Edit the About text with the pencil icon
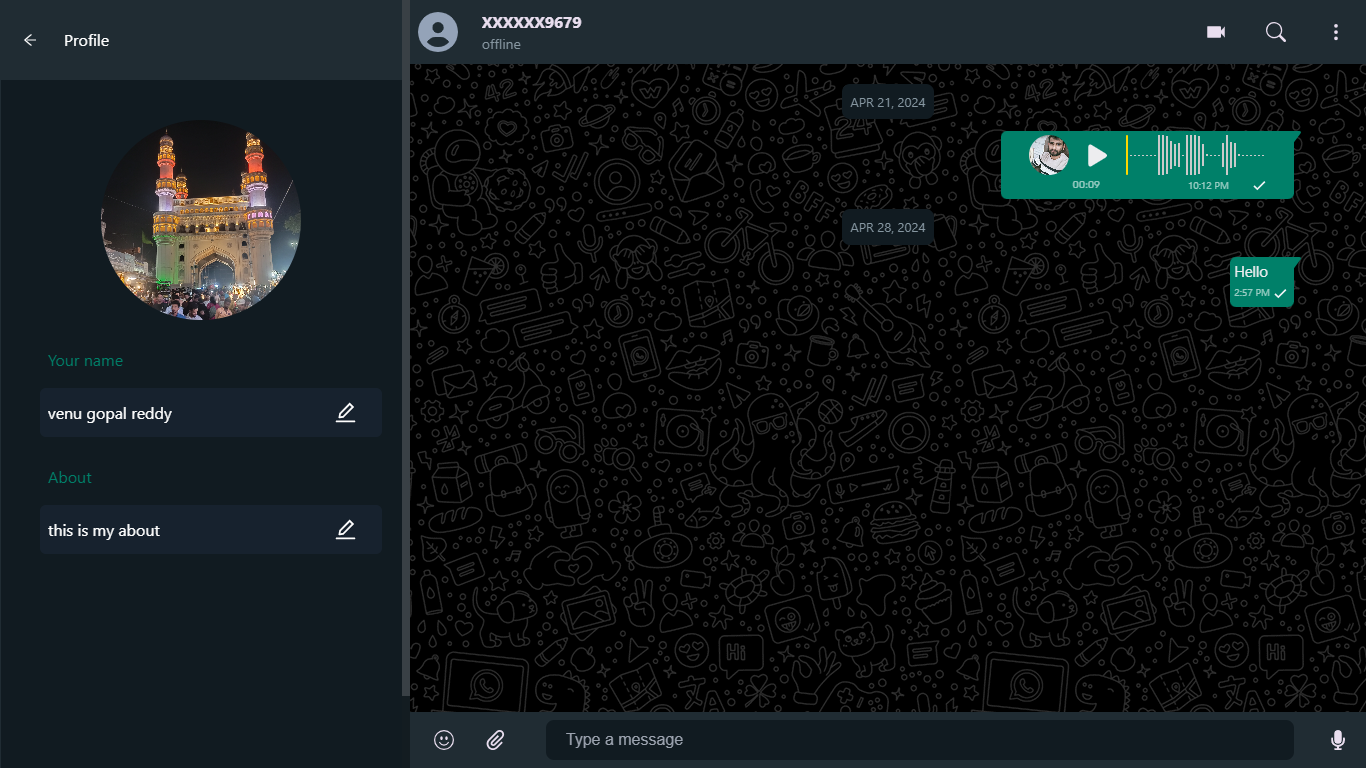Screen dimensions: 1366x768 (345, 529)
